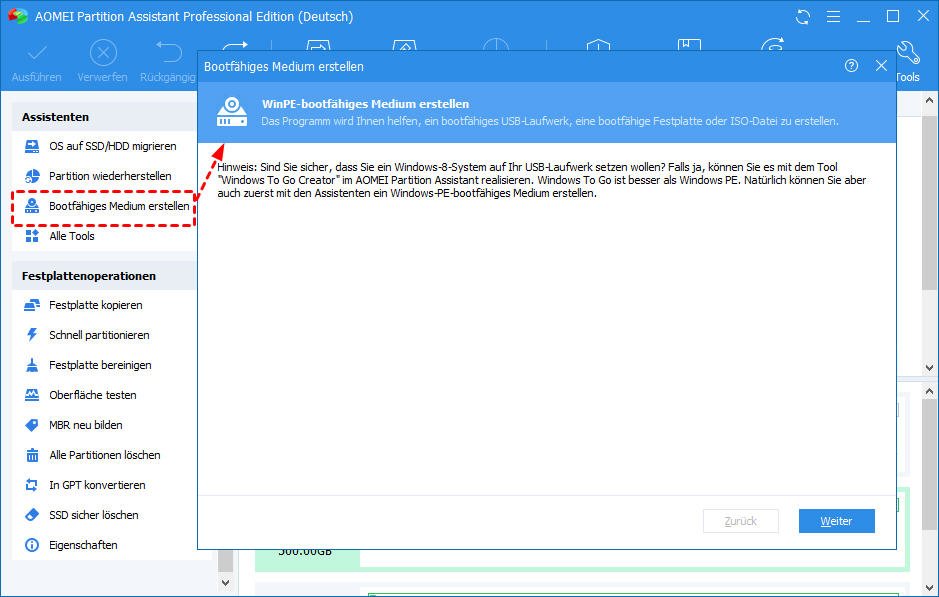Viewport: 939px width, 597px height.
Task: Click the OS auf SSD/HDD migrieren icon
Action: click(x=32, y=146)
